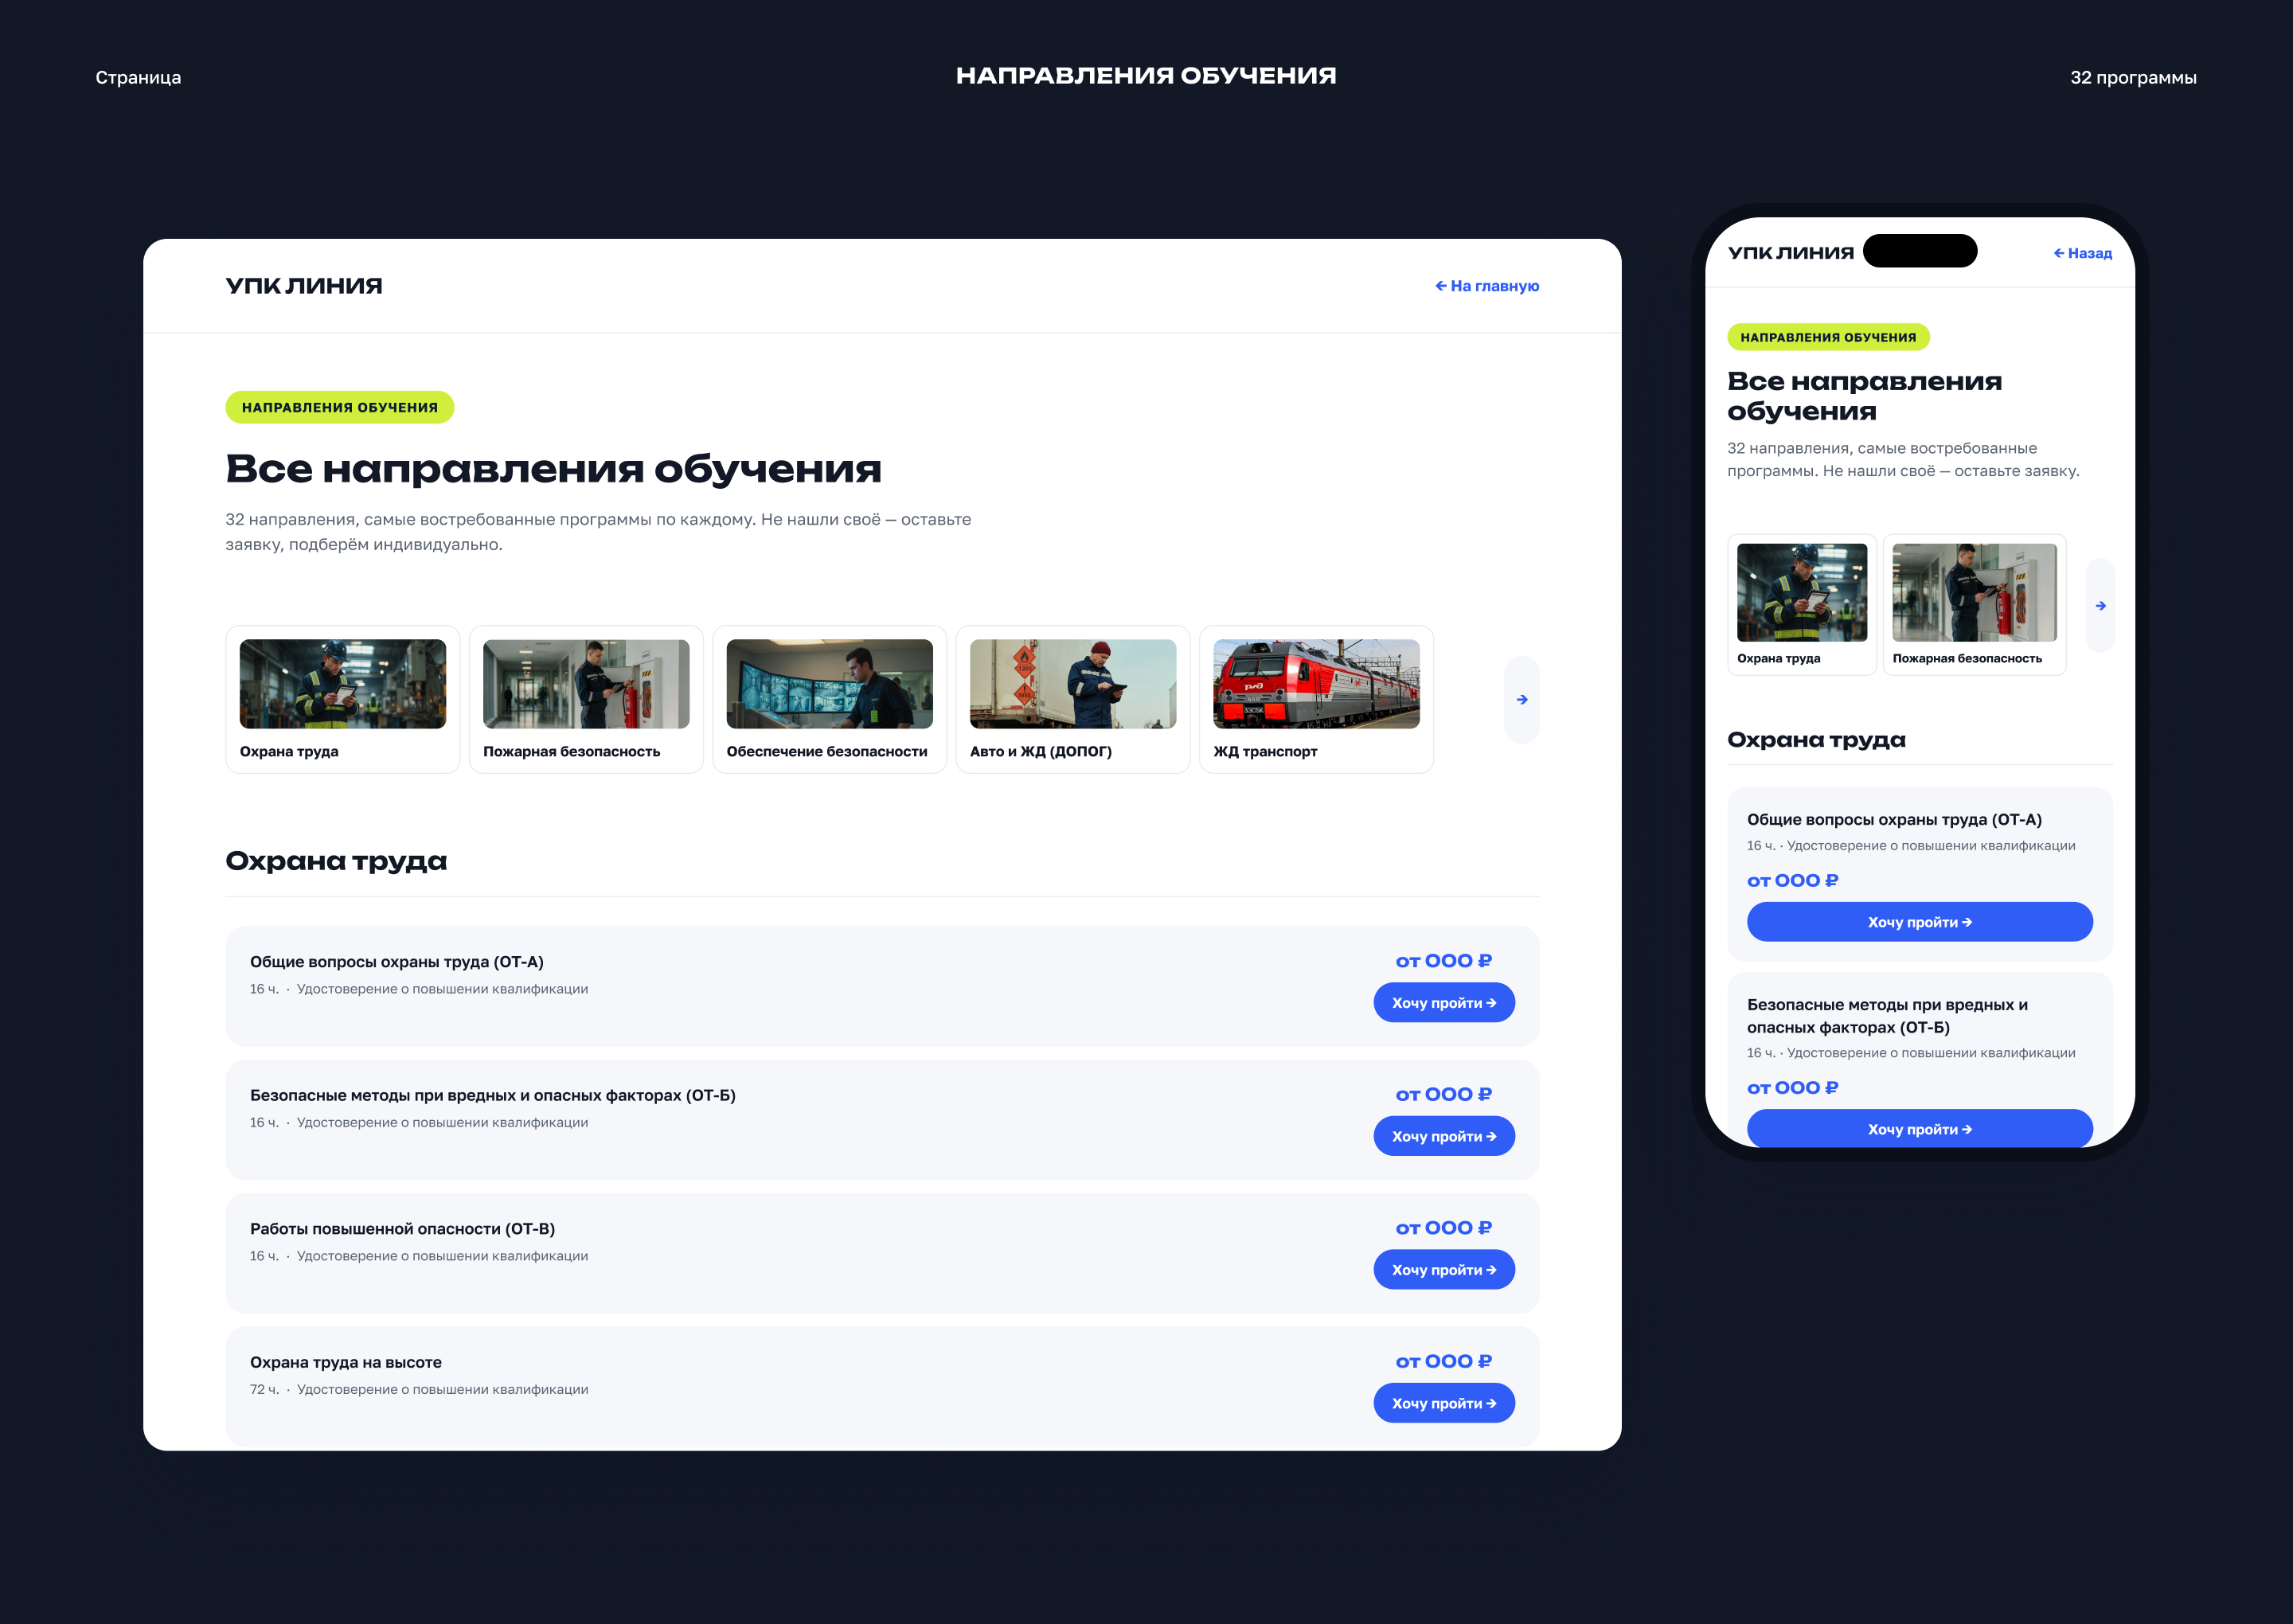2293x1624 pixels.
Task: Tap the «Назад» link in mobile view
Action: pyautogui.click(x=2082, y=253)
